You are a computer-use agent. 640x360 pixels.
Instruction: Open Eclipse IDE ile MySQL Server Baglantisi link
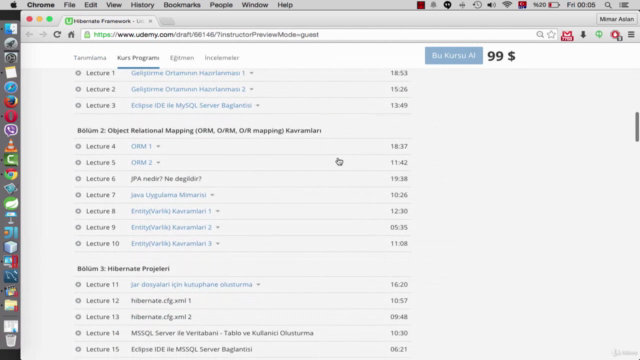[x=191, y=105]
